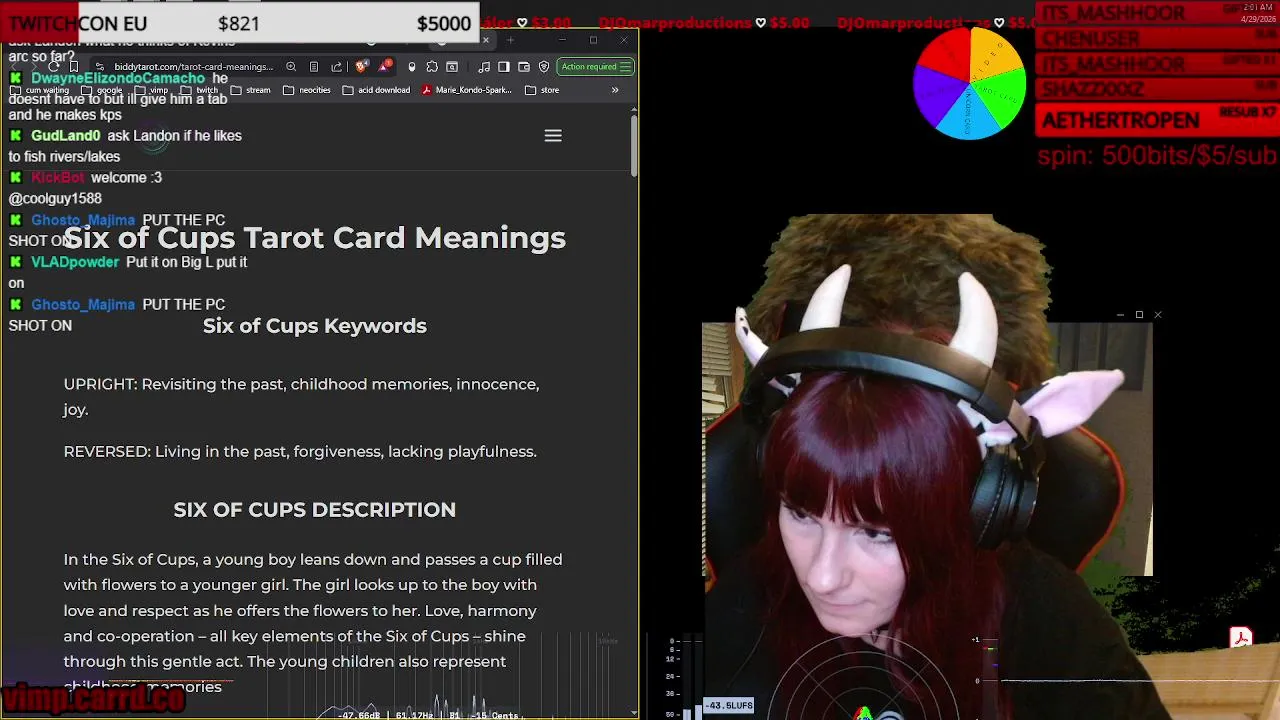The width and height of the screenshot is (1280, 720).
Task: Toggle the browser sidebar panel icon
Action: pyautogui.click(x=504, y=67)
